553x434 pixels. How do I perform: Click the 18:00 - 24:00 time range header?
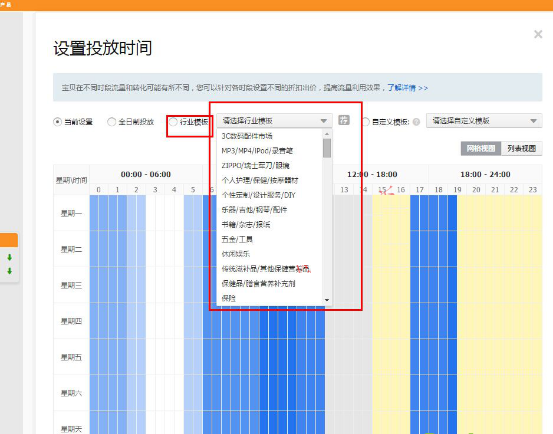point(485,174)
